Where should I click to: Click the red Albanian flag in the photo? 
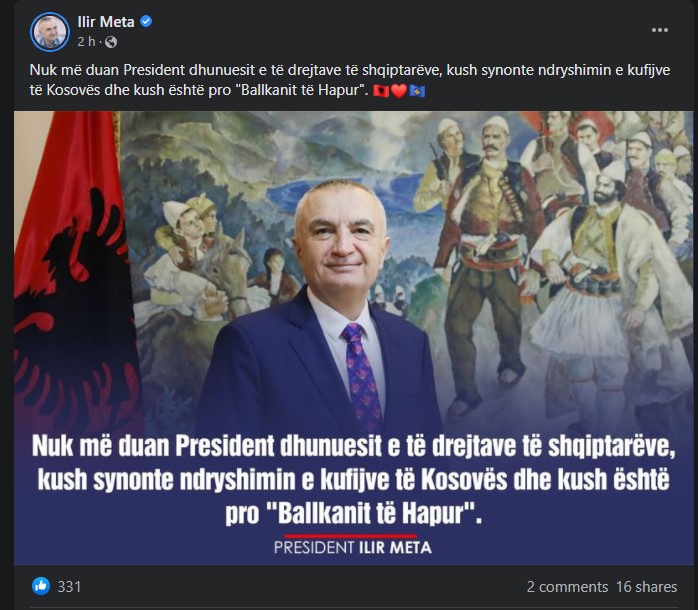tap(76, 272)
